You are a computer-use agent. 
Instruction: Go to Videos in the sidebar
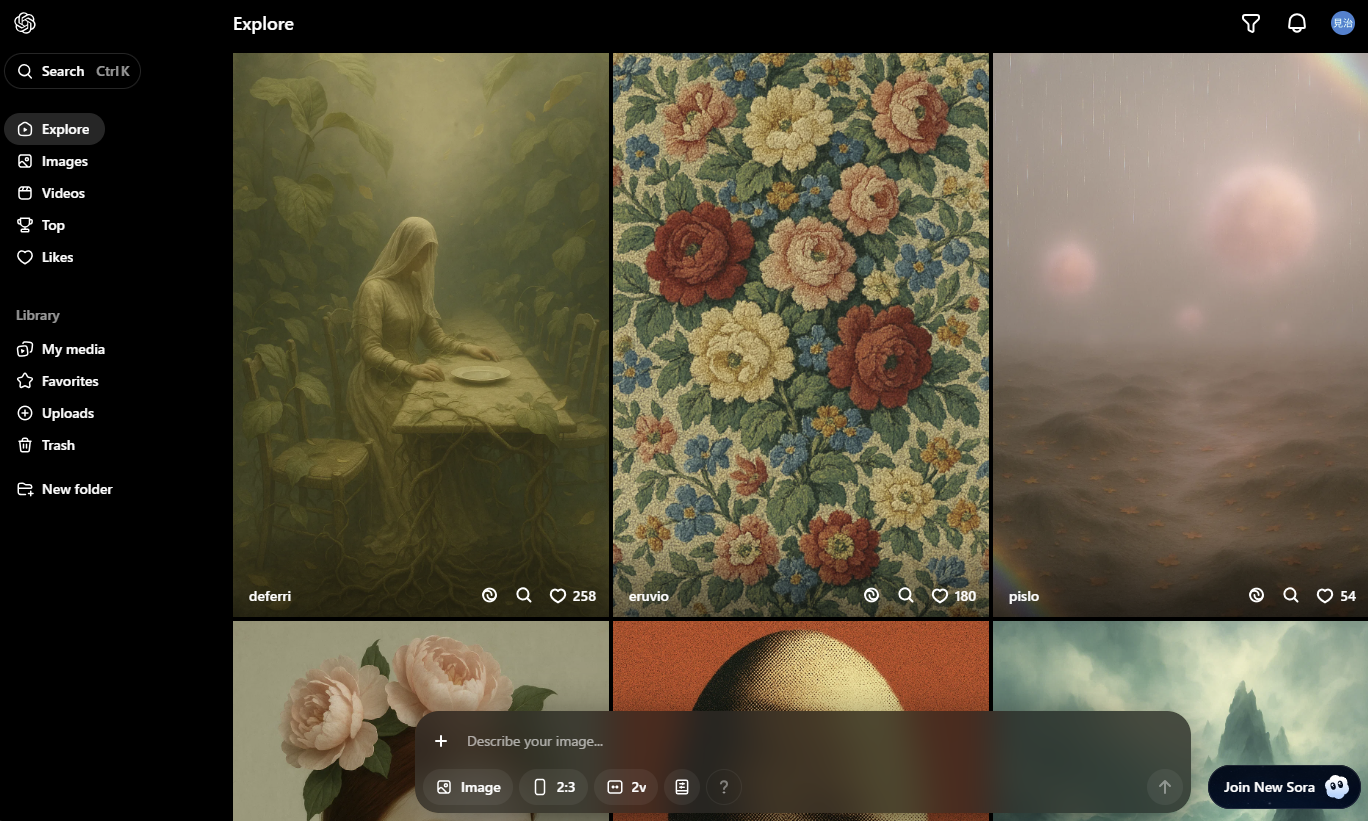(x=63, y=193)
